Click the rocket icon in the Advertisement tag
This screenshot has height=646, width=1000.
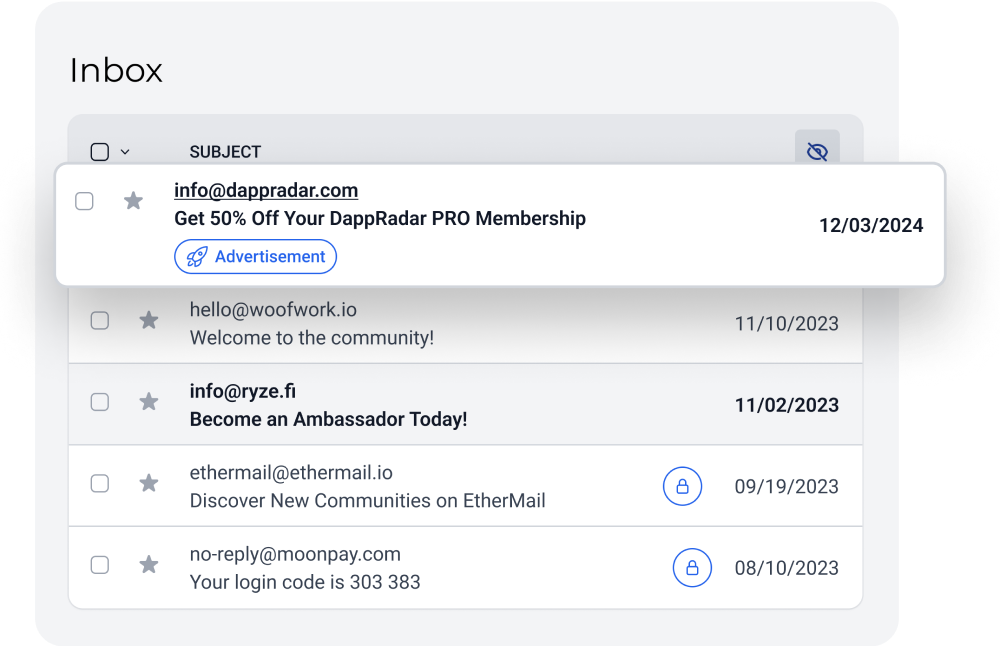(x=196, y=257)
